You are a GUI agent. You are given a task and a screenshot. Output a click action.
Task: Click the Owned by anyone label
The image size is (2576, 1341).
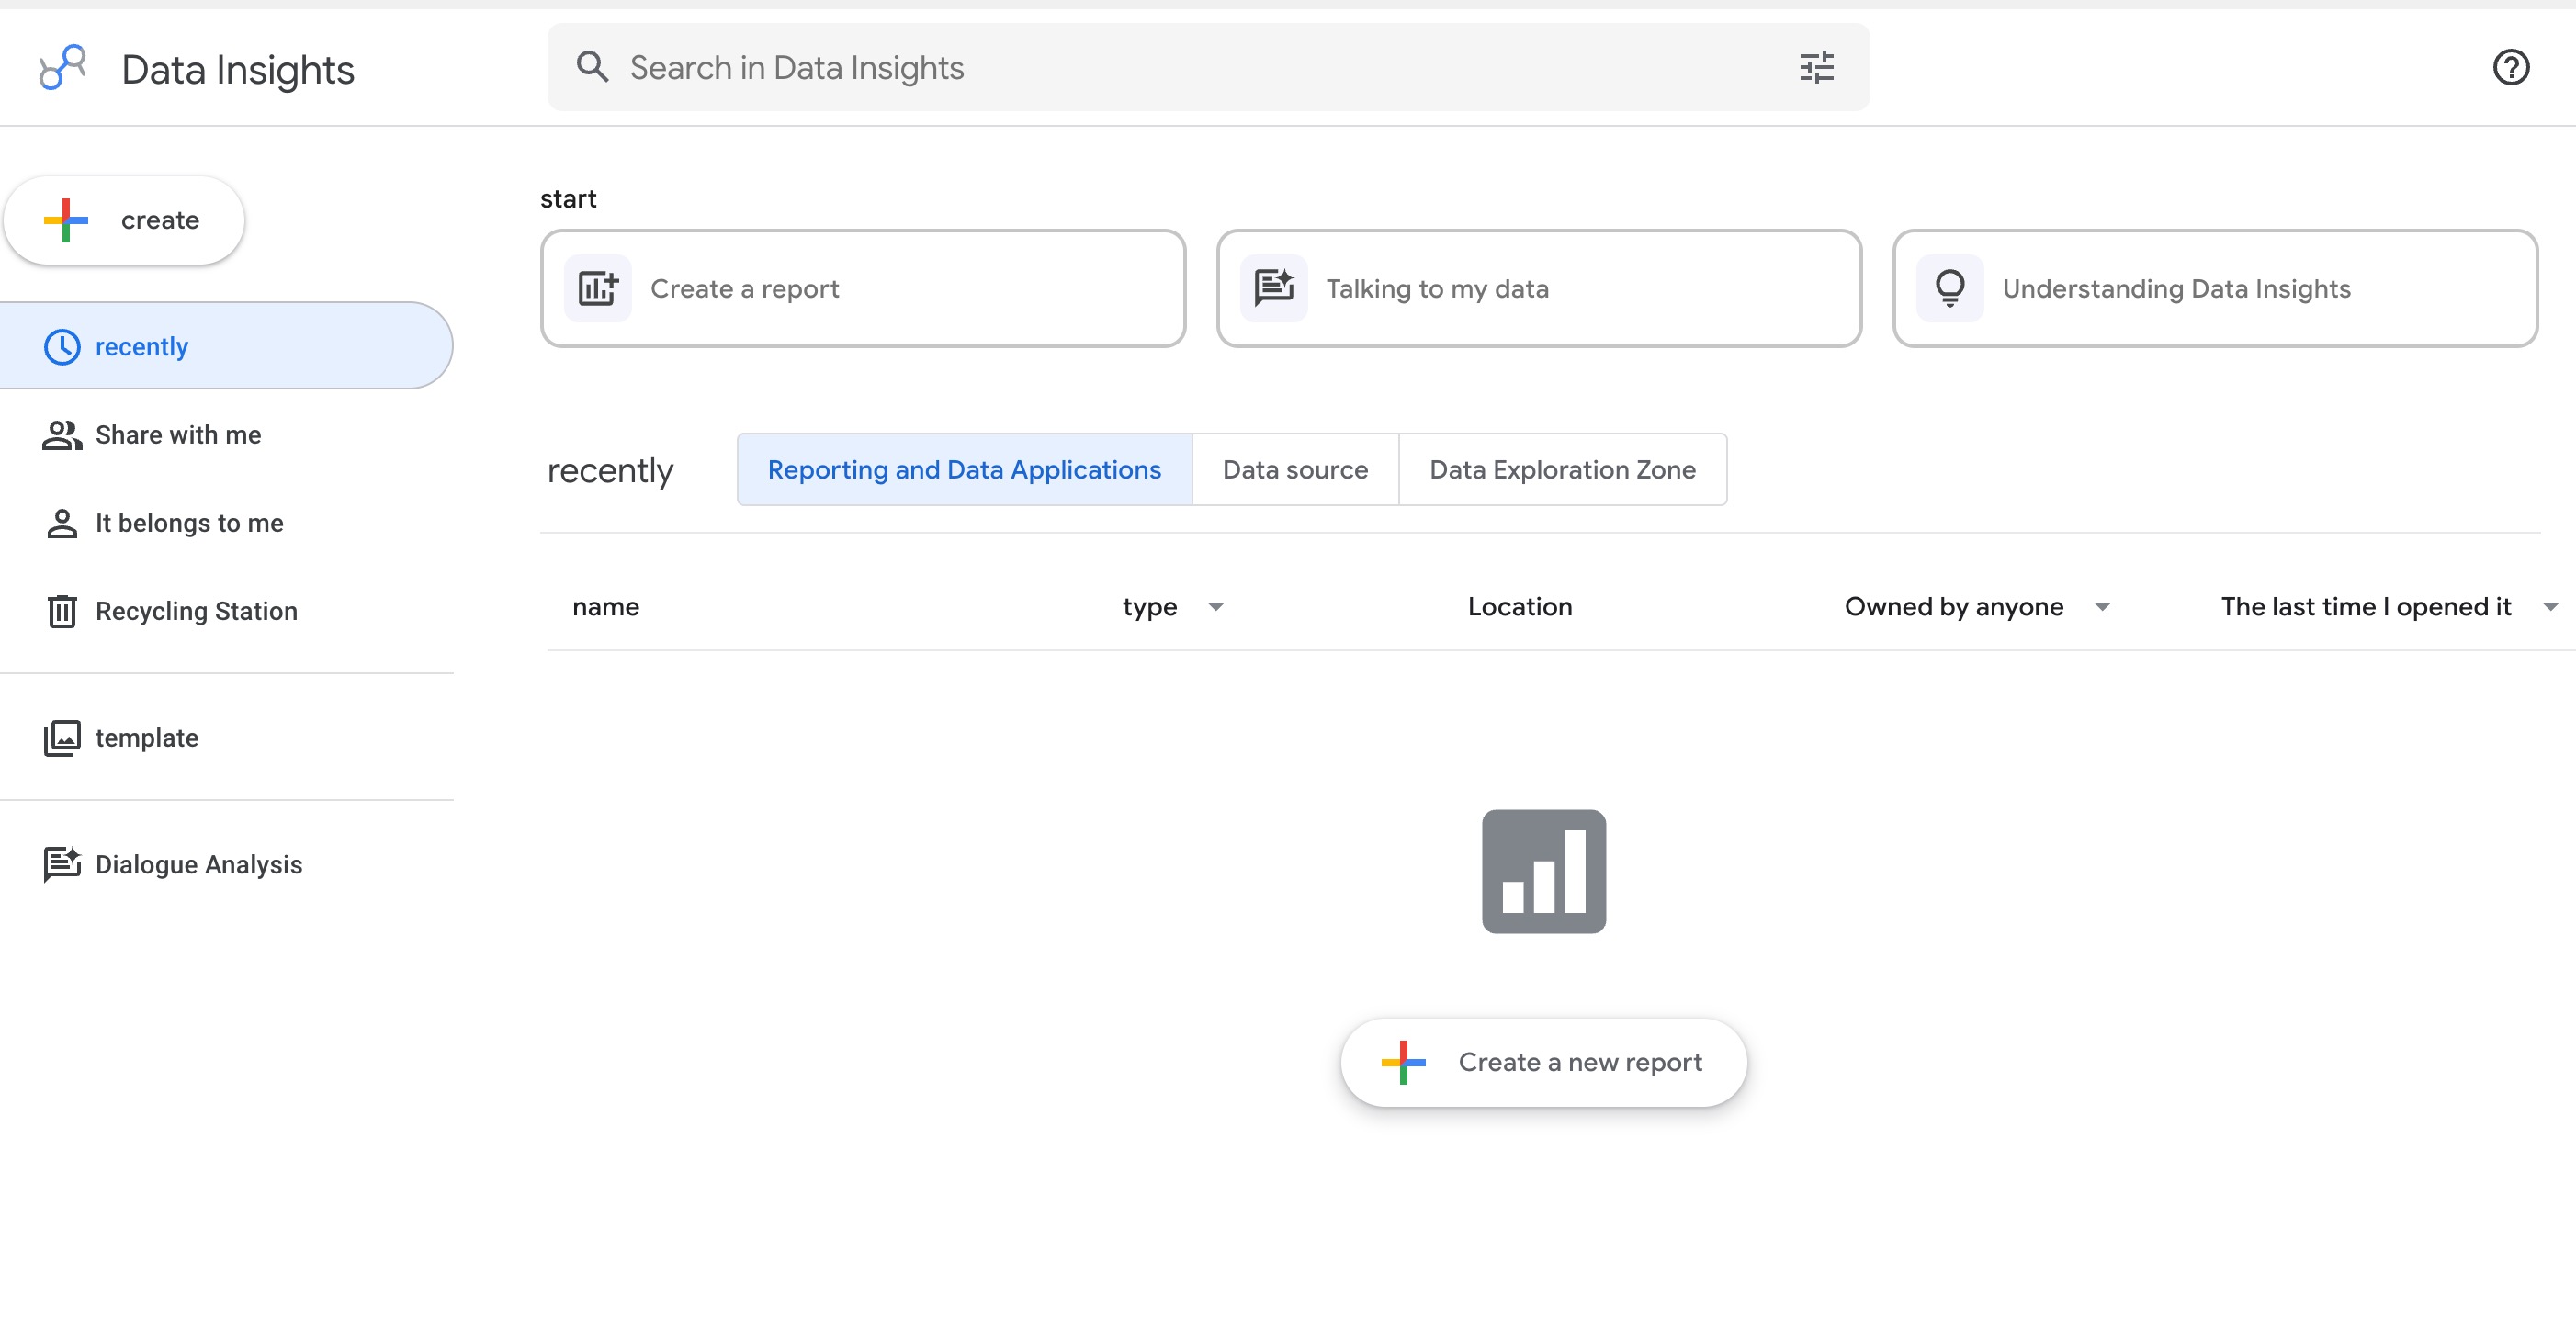coord(1954,607)
